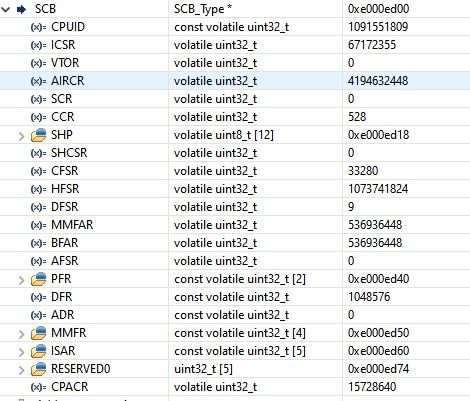This screenshot has width=470, height=401.
Task: Click the PFR array folder icon
Action: click(x=38, y=279)
